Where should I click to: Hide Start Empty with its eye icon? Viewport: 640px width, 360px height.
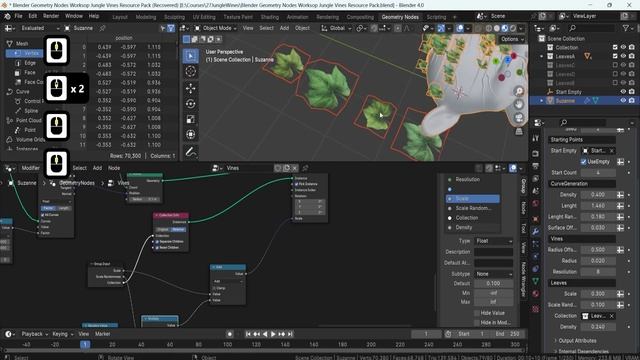(x=623, y=92)
